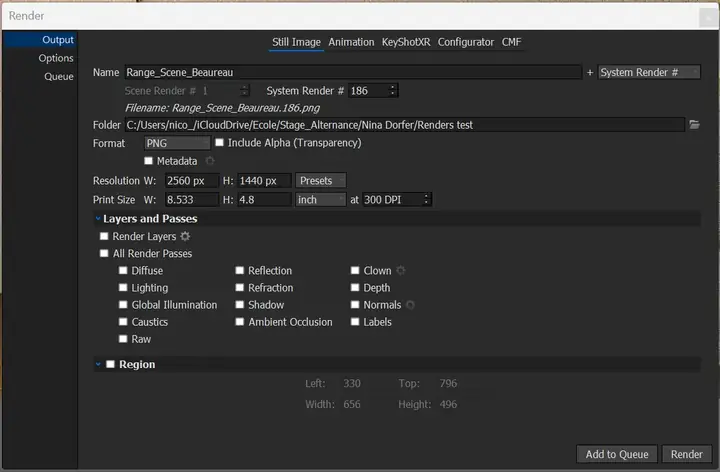Screen dimensions: 720x472
Task: Click Region Height value 496
Action: 448,405
